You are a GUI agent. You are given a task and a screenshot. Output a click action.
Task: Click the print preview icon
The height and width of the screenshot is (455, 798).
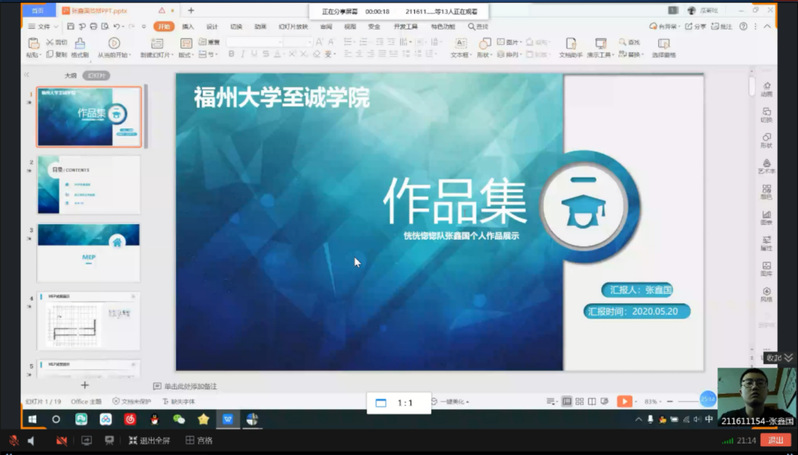point(105,26)
